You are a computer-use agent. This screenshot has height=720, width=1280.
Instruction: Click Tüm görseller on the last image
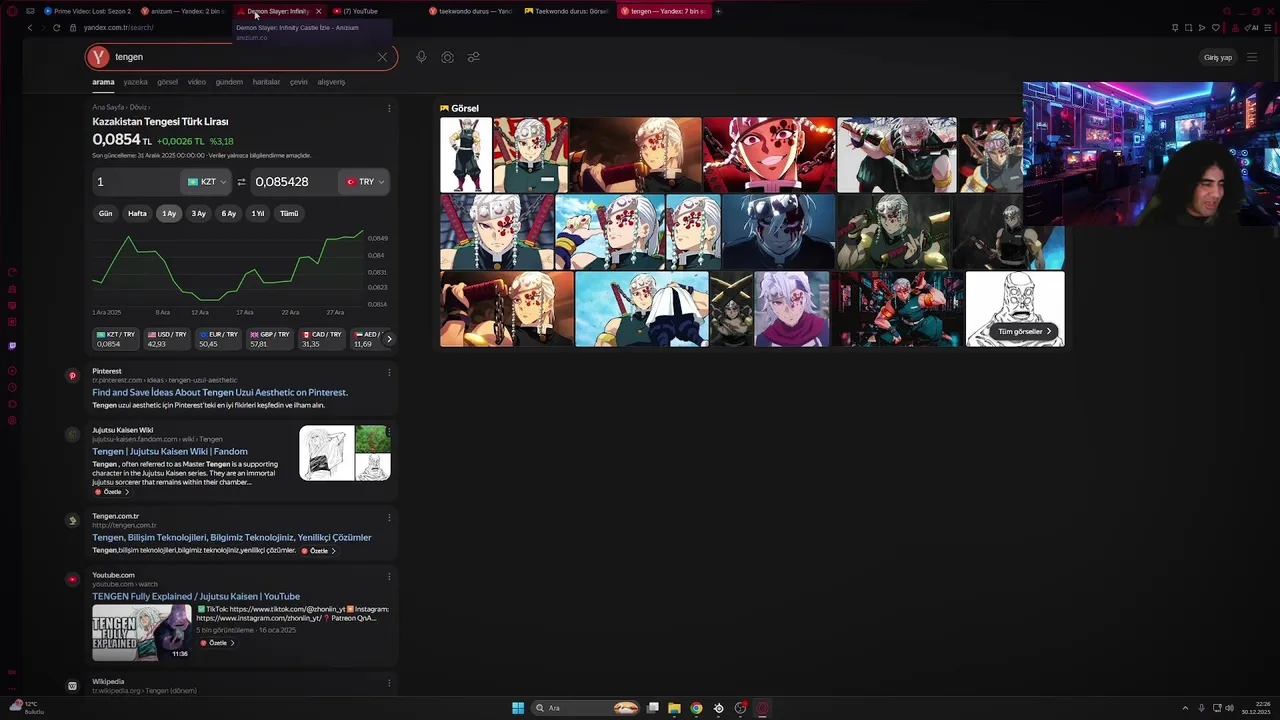[x=1025, y=331]
